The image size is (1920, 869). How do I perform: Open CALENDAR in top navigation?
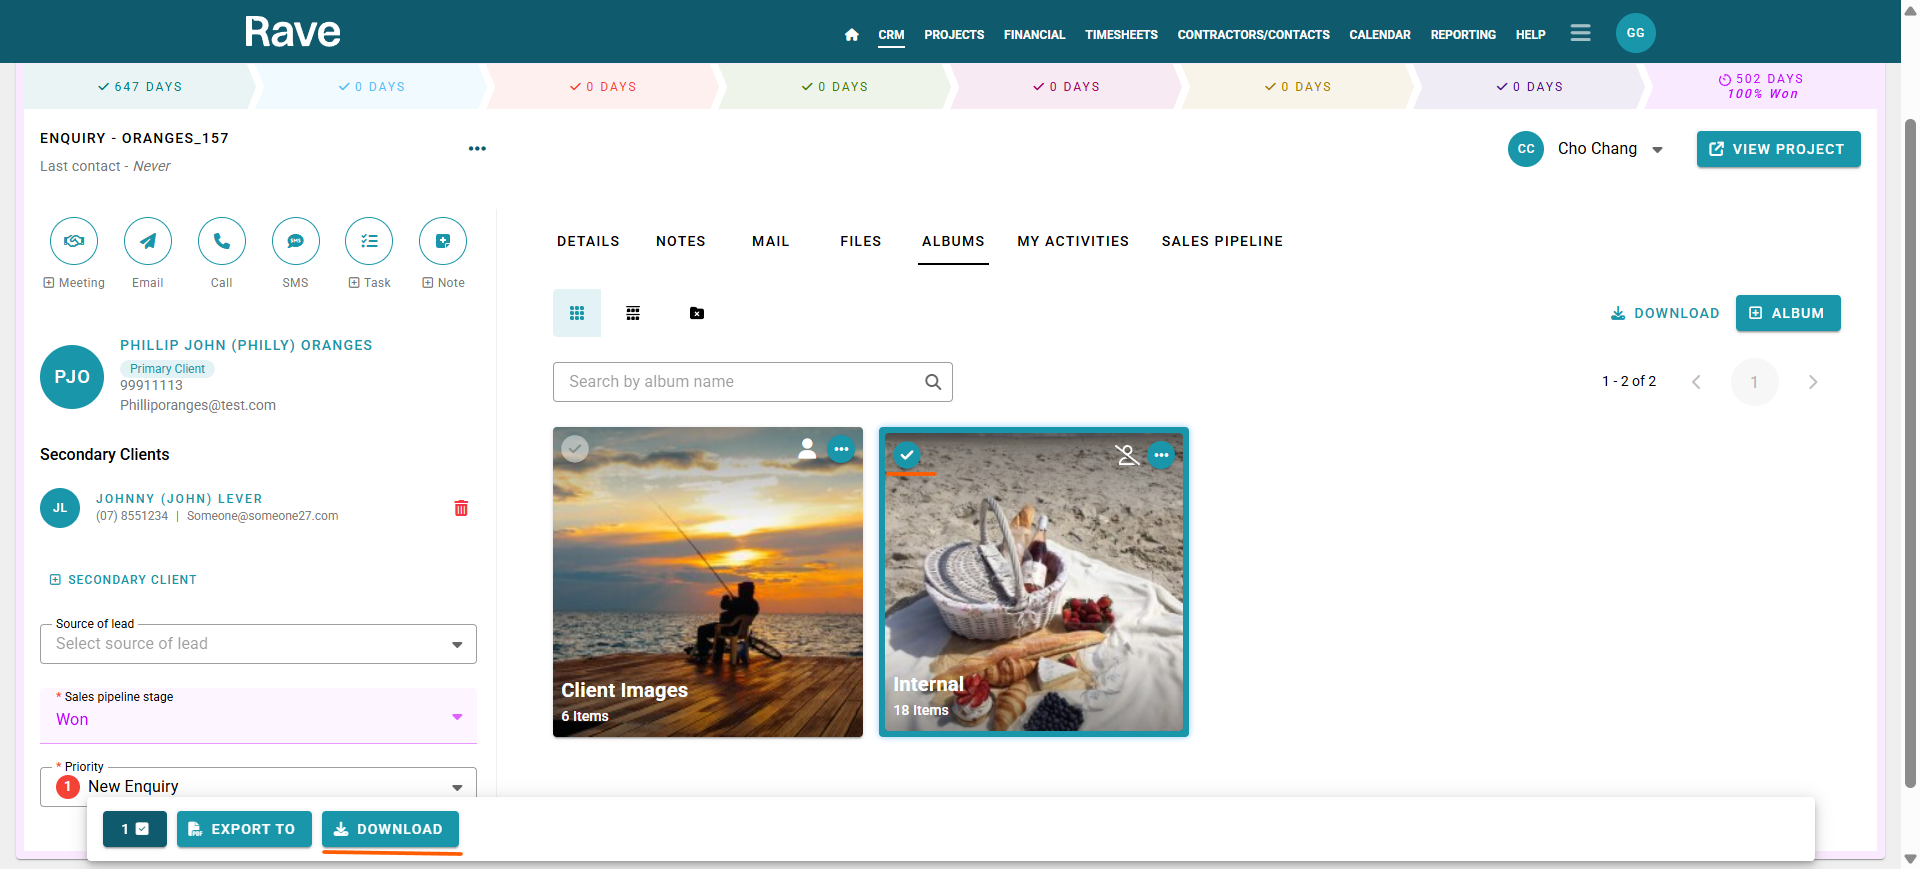point(1380,35)
